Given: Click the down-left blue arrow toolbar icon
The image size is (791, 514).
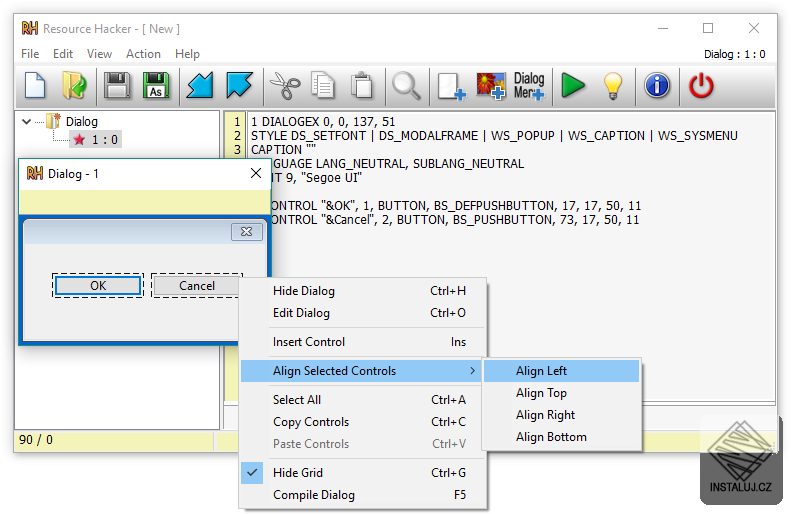Looking at the screenshot, I should coord(200,85).
